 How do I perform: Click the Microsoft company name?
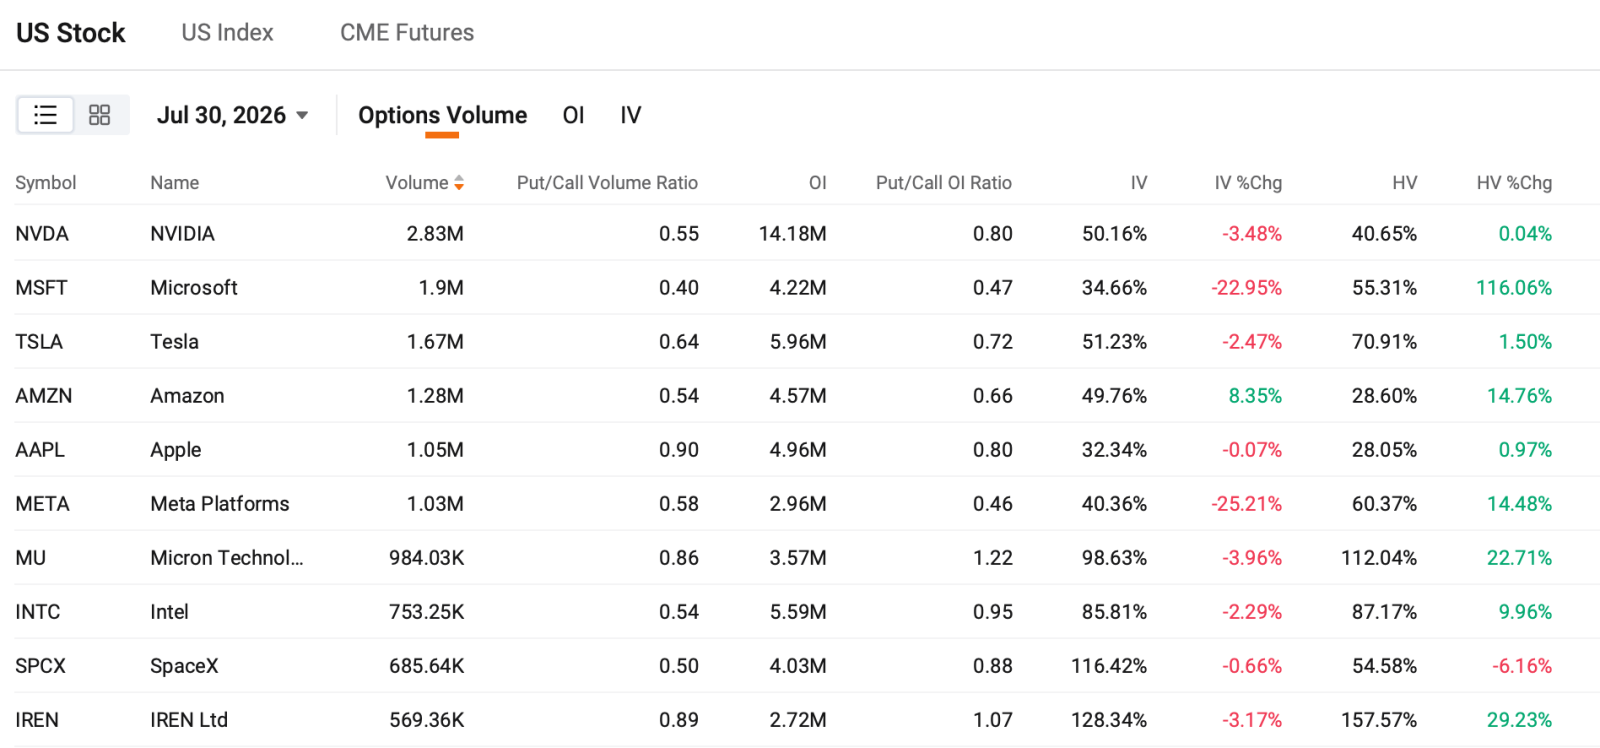pos(194,288)
